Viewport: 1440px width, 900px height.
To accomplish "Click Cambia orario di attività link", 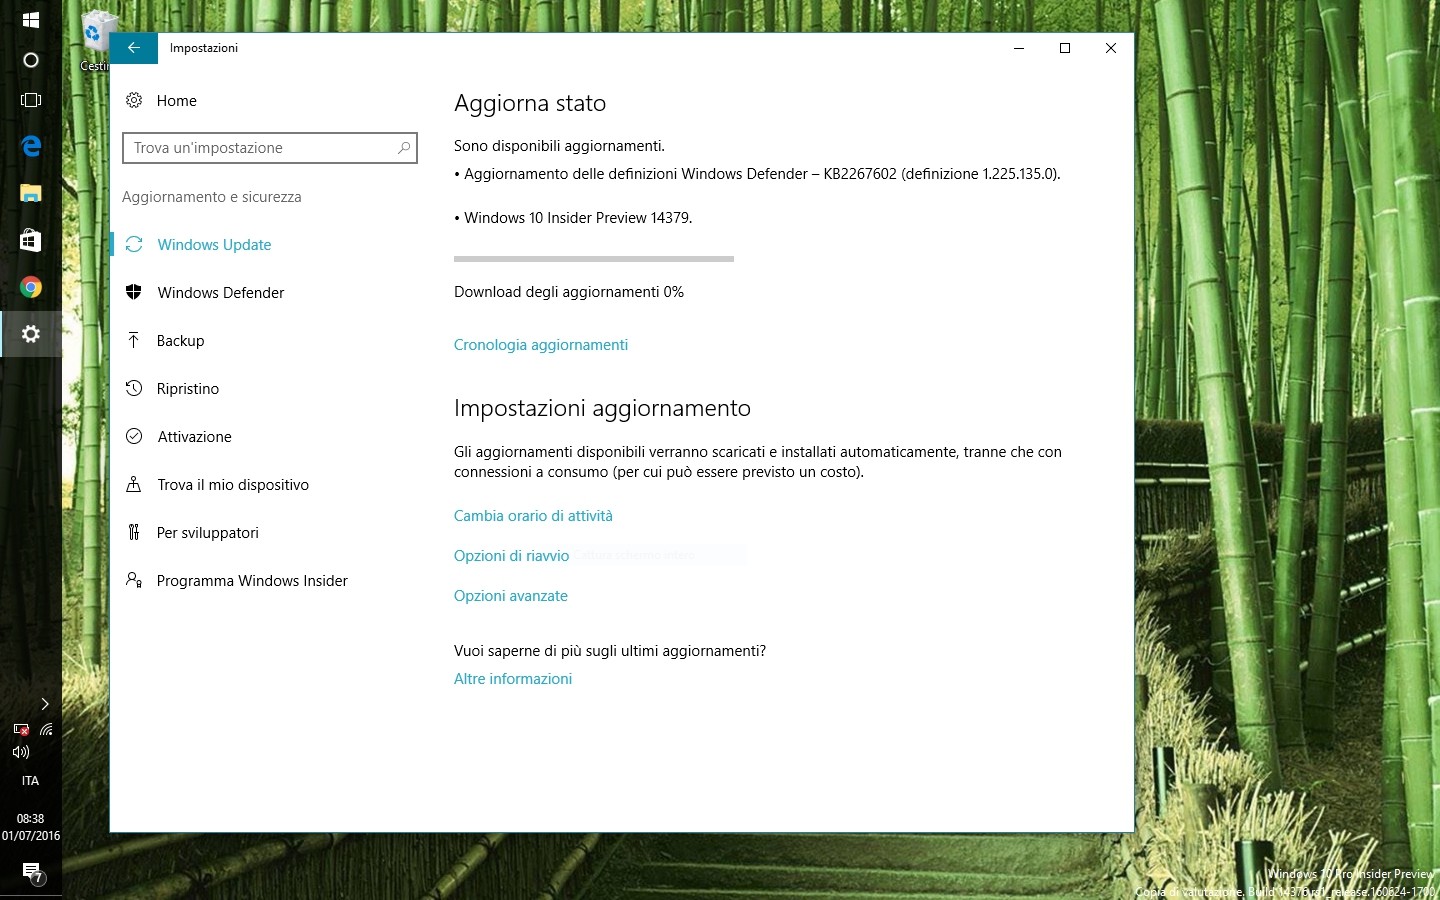I will 533,516.
